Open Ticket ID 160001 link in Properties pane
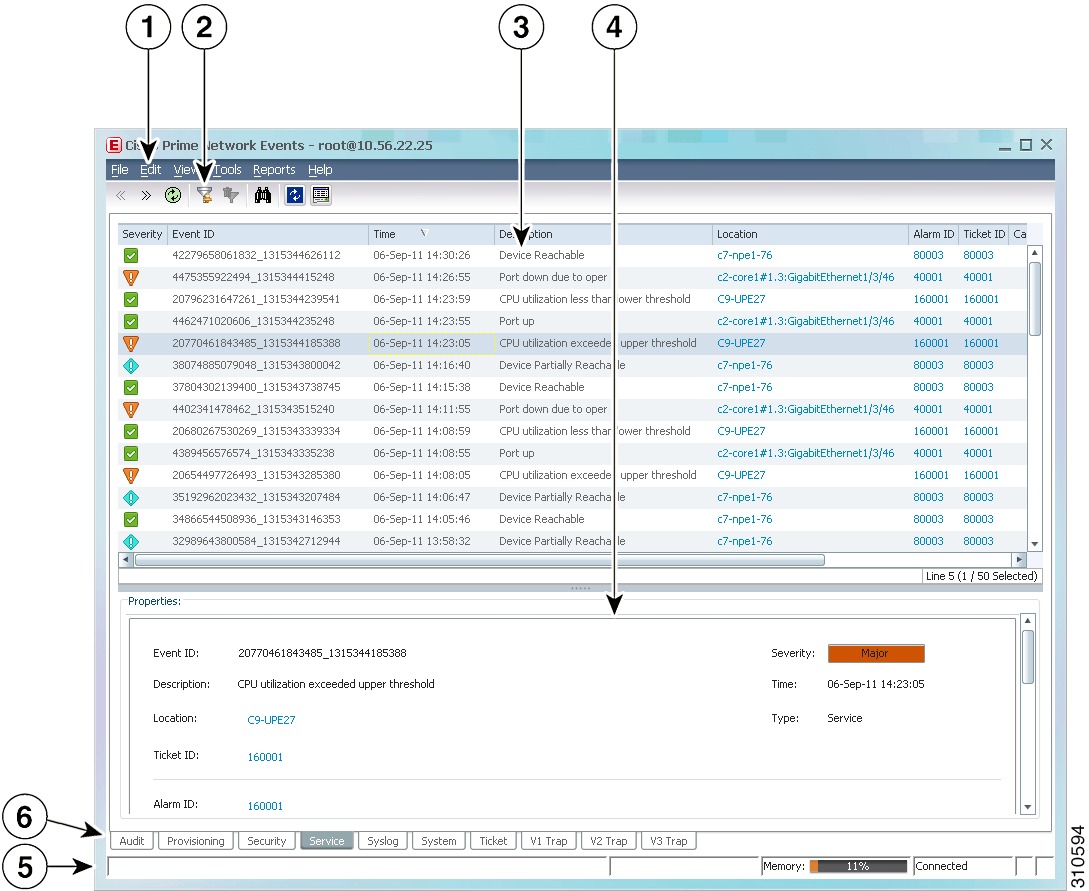1089x891 pixels. [x=265, y=757]
